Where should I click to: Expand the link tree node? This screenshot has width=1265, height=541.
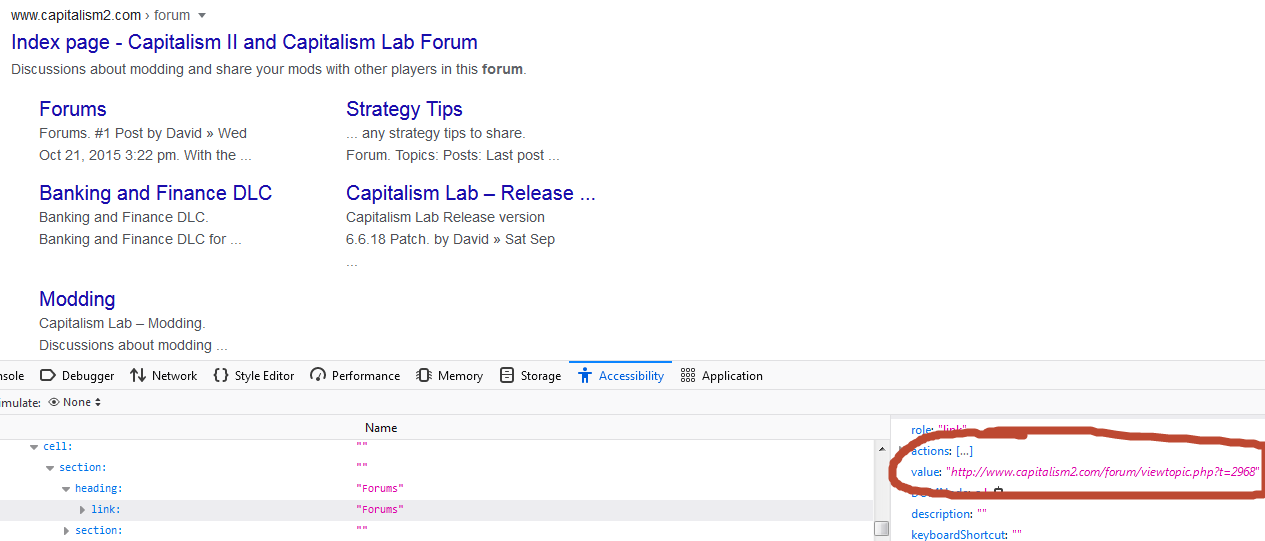tap(83, 510)
